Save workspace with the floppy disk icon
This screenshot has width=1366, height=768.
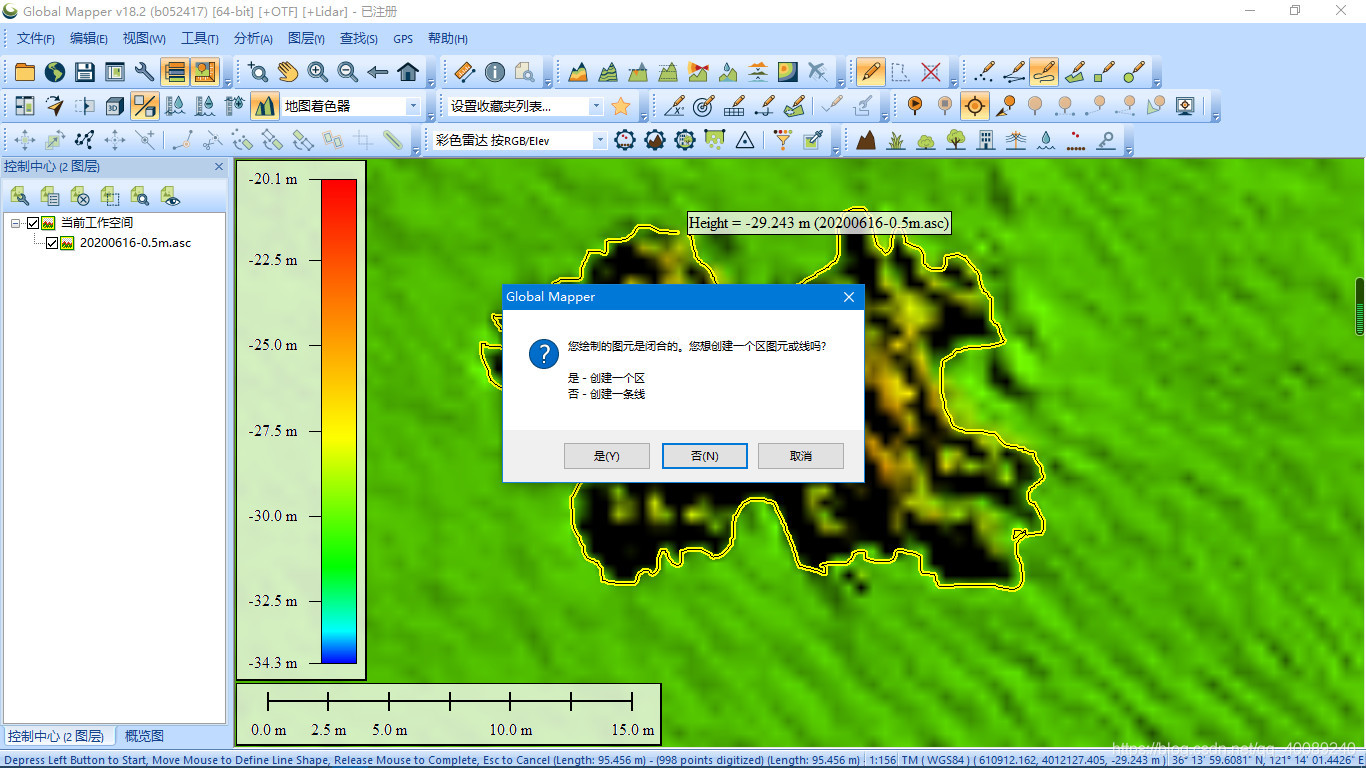point(85,72)
